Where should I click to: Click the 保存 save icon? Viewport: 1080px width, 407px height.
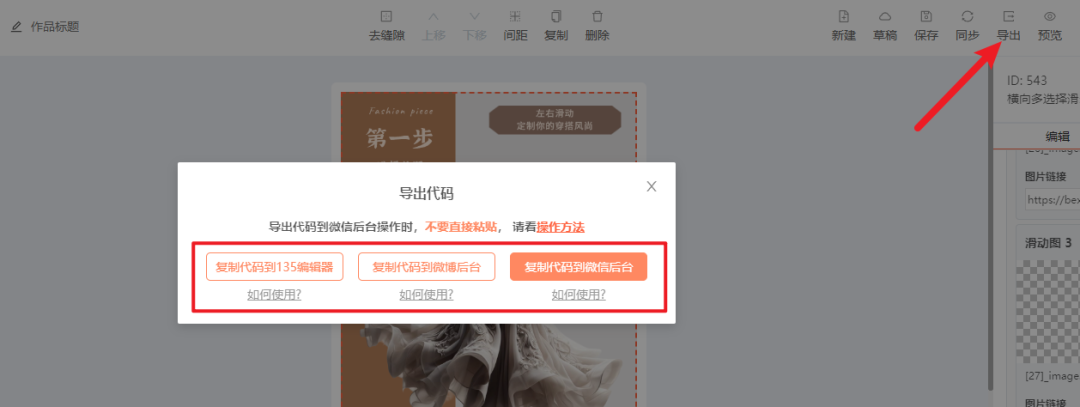pyautogui.click(x=926, y=16)
